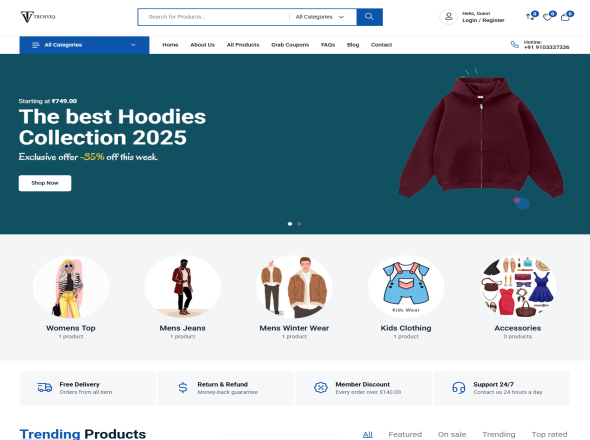Open the Accessories category image
Screen dimensions: 590x440
pos(518,287)
